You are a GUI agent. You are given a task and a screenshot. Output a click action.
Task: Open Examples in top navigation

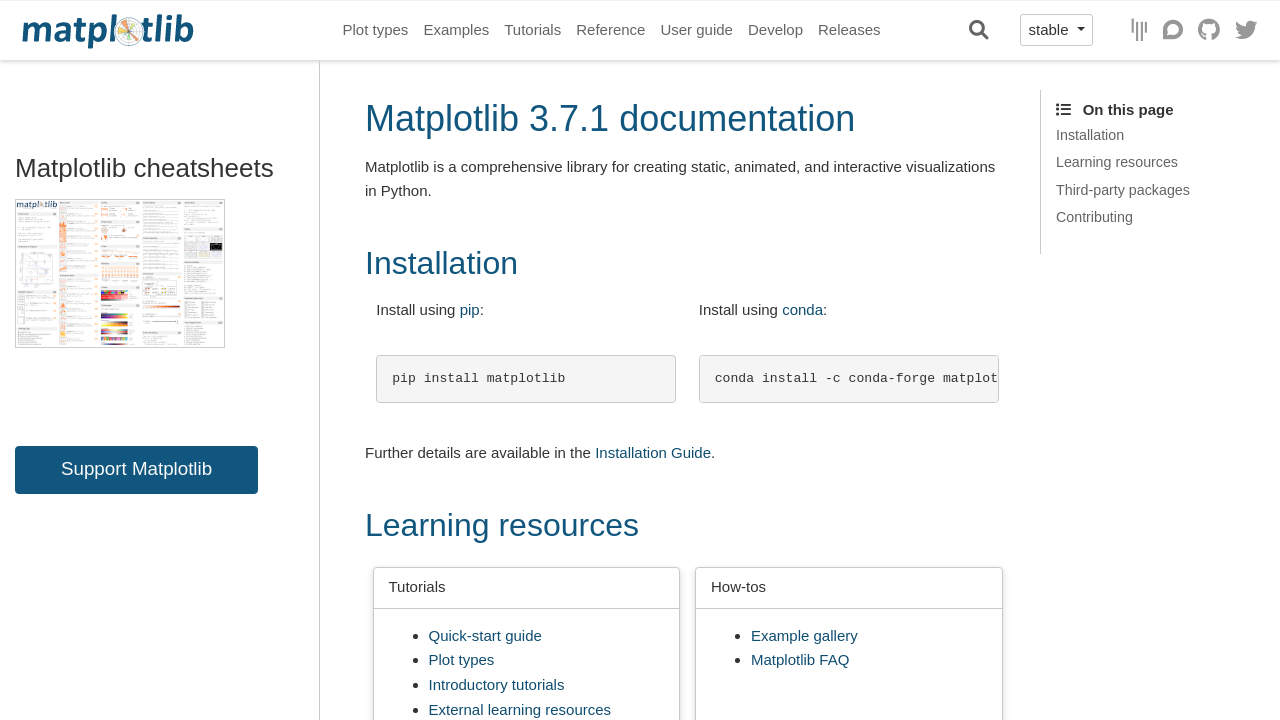pyautogui.click(x=456, y=30)
